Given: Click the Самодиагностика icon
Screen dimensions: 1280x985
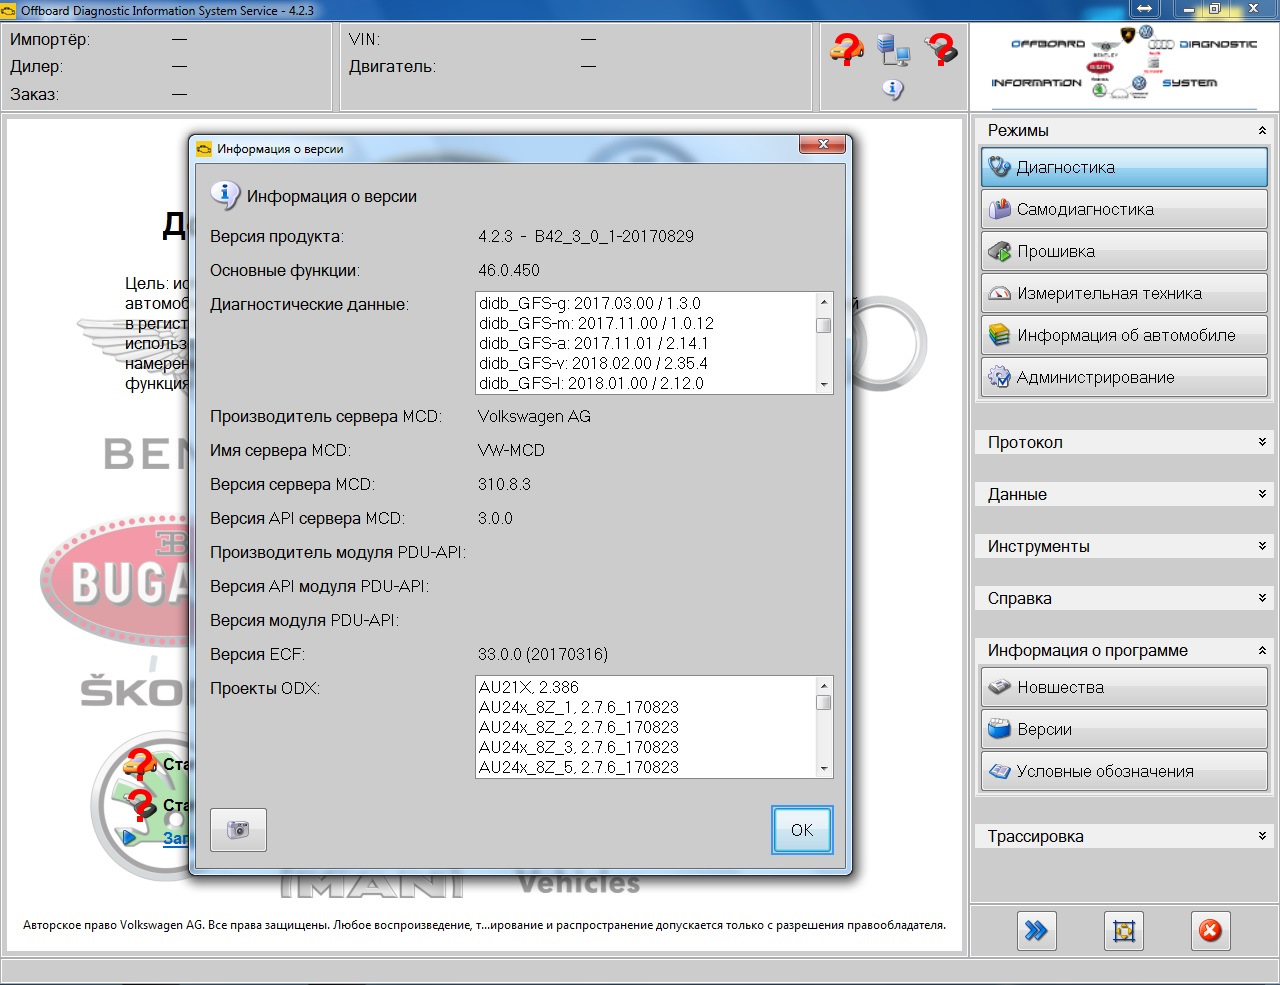Looking at the screenshot, I should 999,209.
